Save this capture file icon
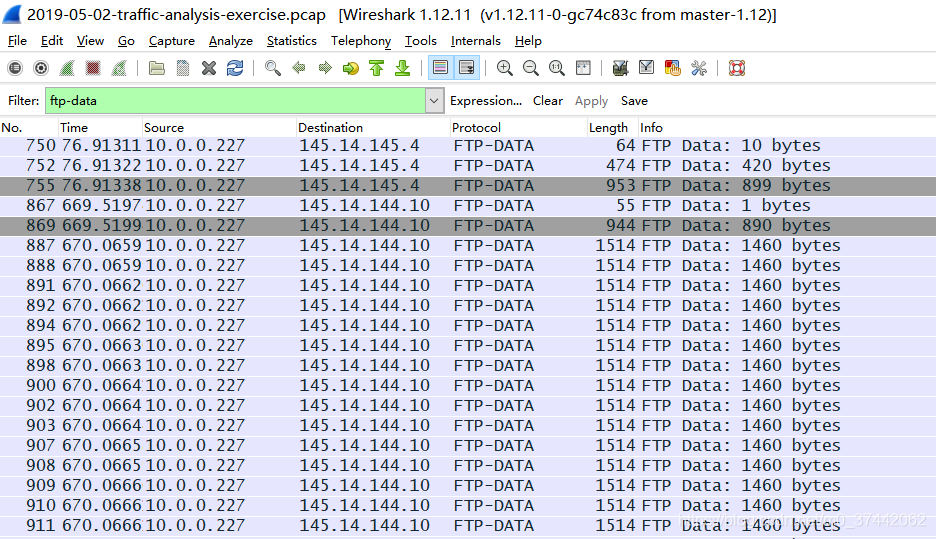Viewport: 936px width, 539px height. (183, 68)
